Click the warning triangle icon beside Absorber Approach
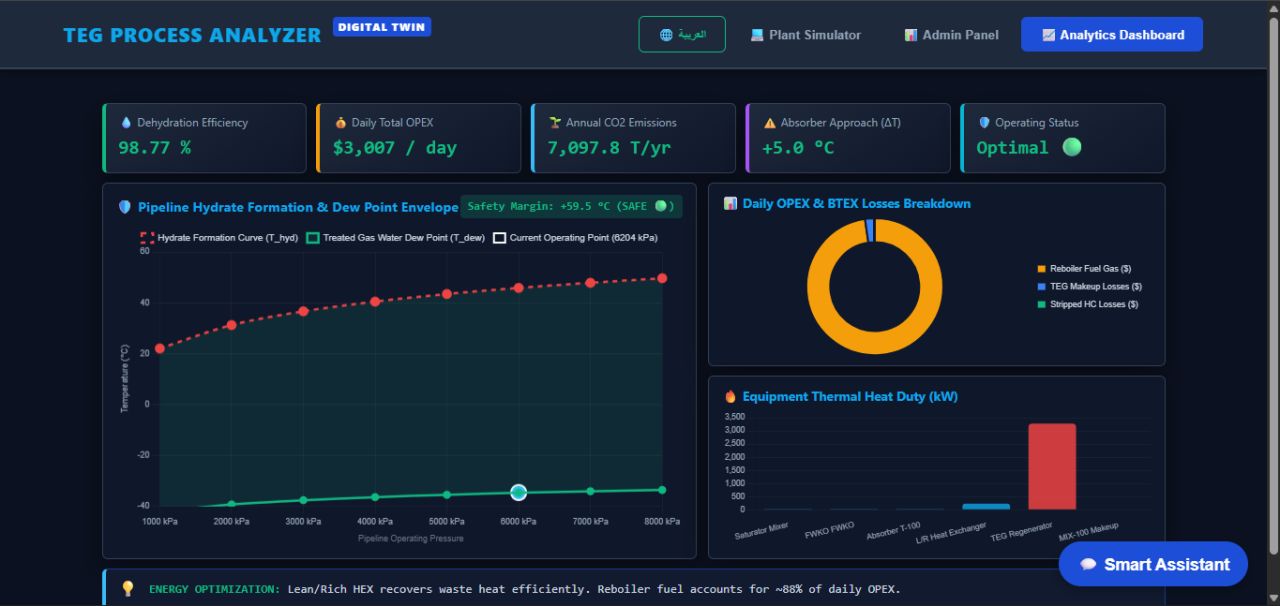Viewport: 1280px width, 606px height. [x=770, y=123]
